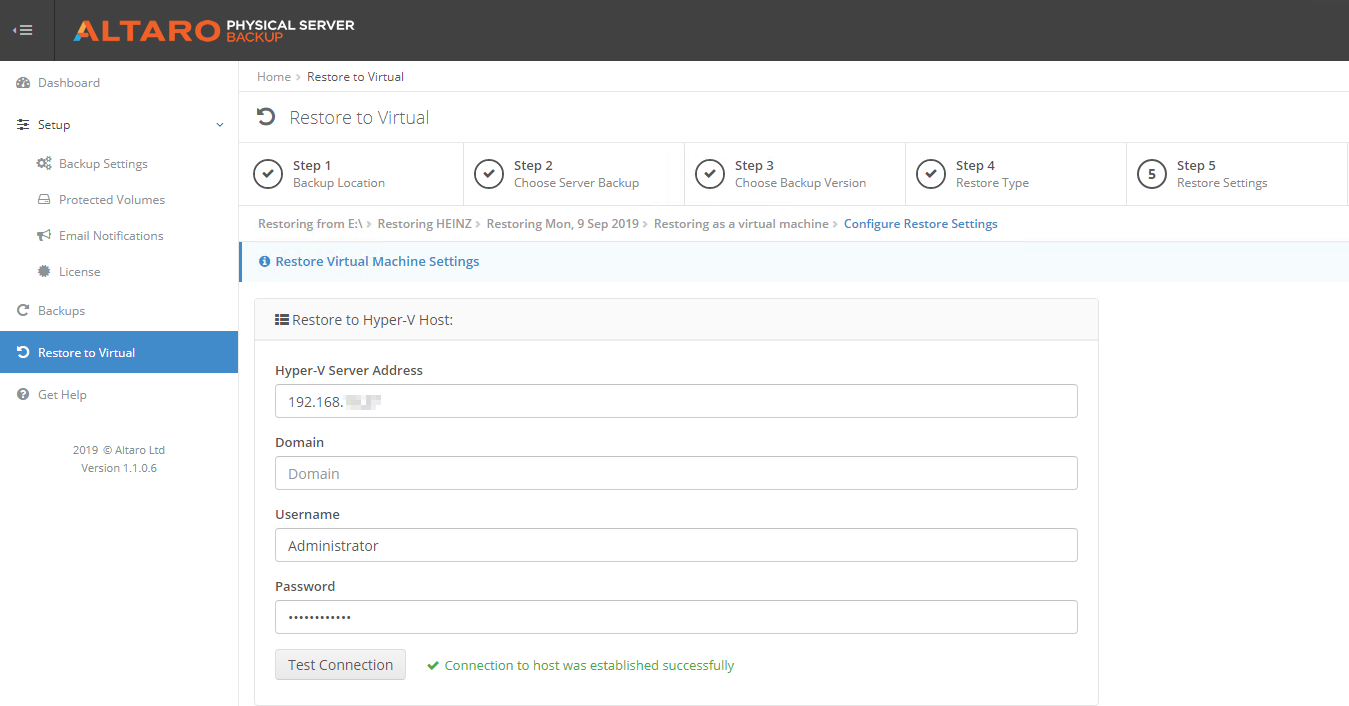Open Dashboard from the sidebar
The width and height of the screenshot is (1349, 706).
pos(69,83)
